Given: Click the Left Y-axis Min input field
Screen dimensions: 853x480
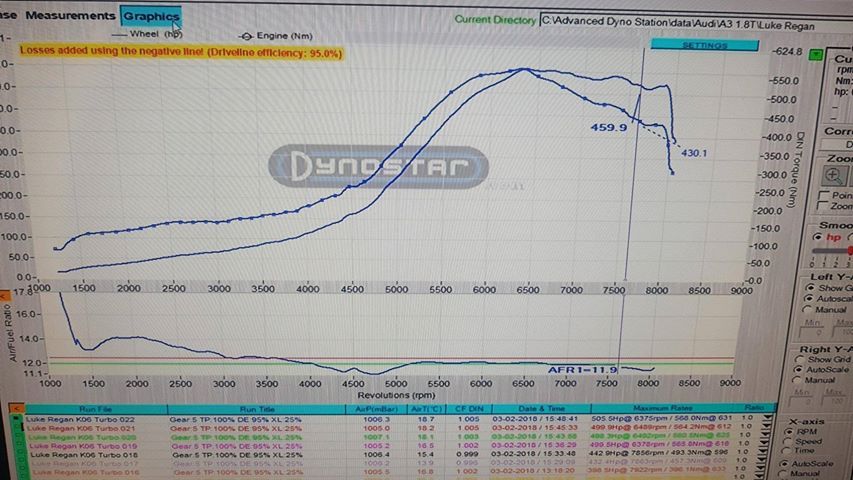Looking at the screenshot, I should pyautogui.click(x=812, y=332).
